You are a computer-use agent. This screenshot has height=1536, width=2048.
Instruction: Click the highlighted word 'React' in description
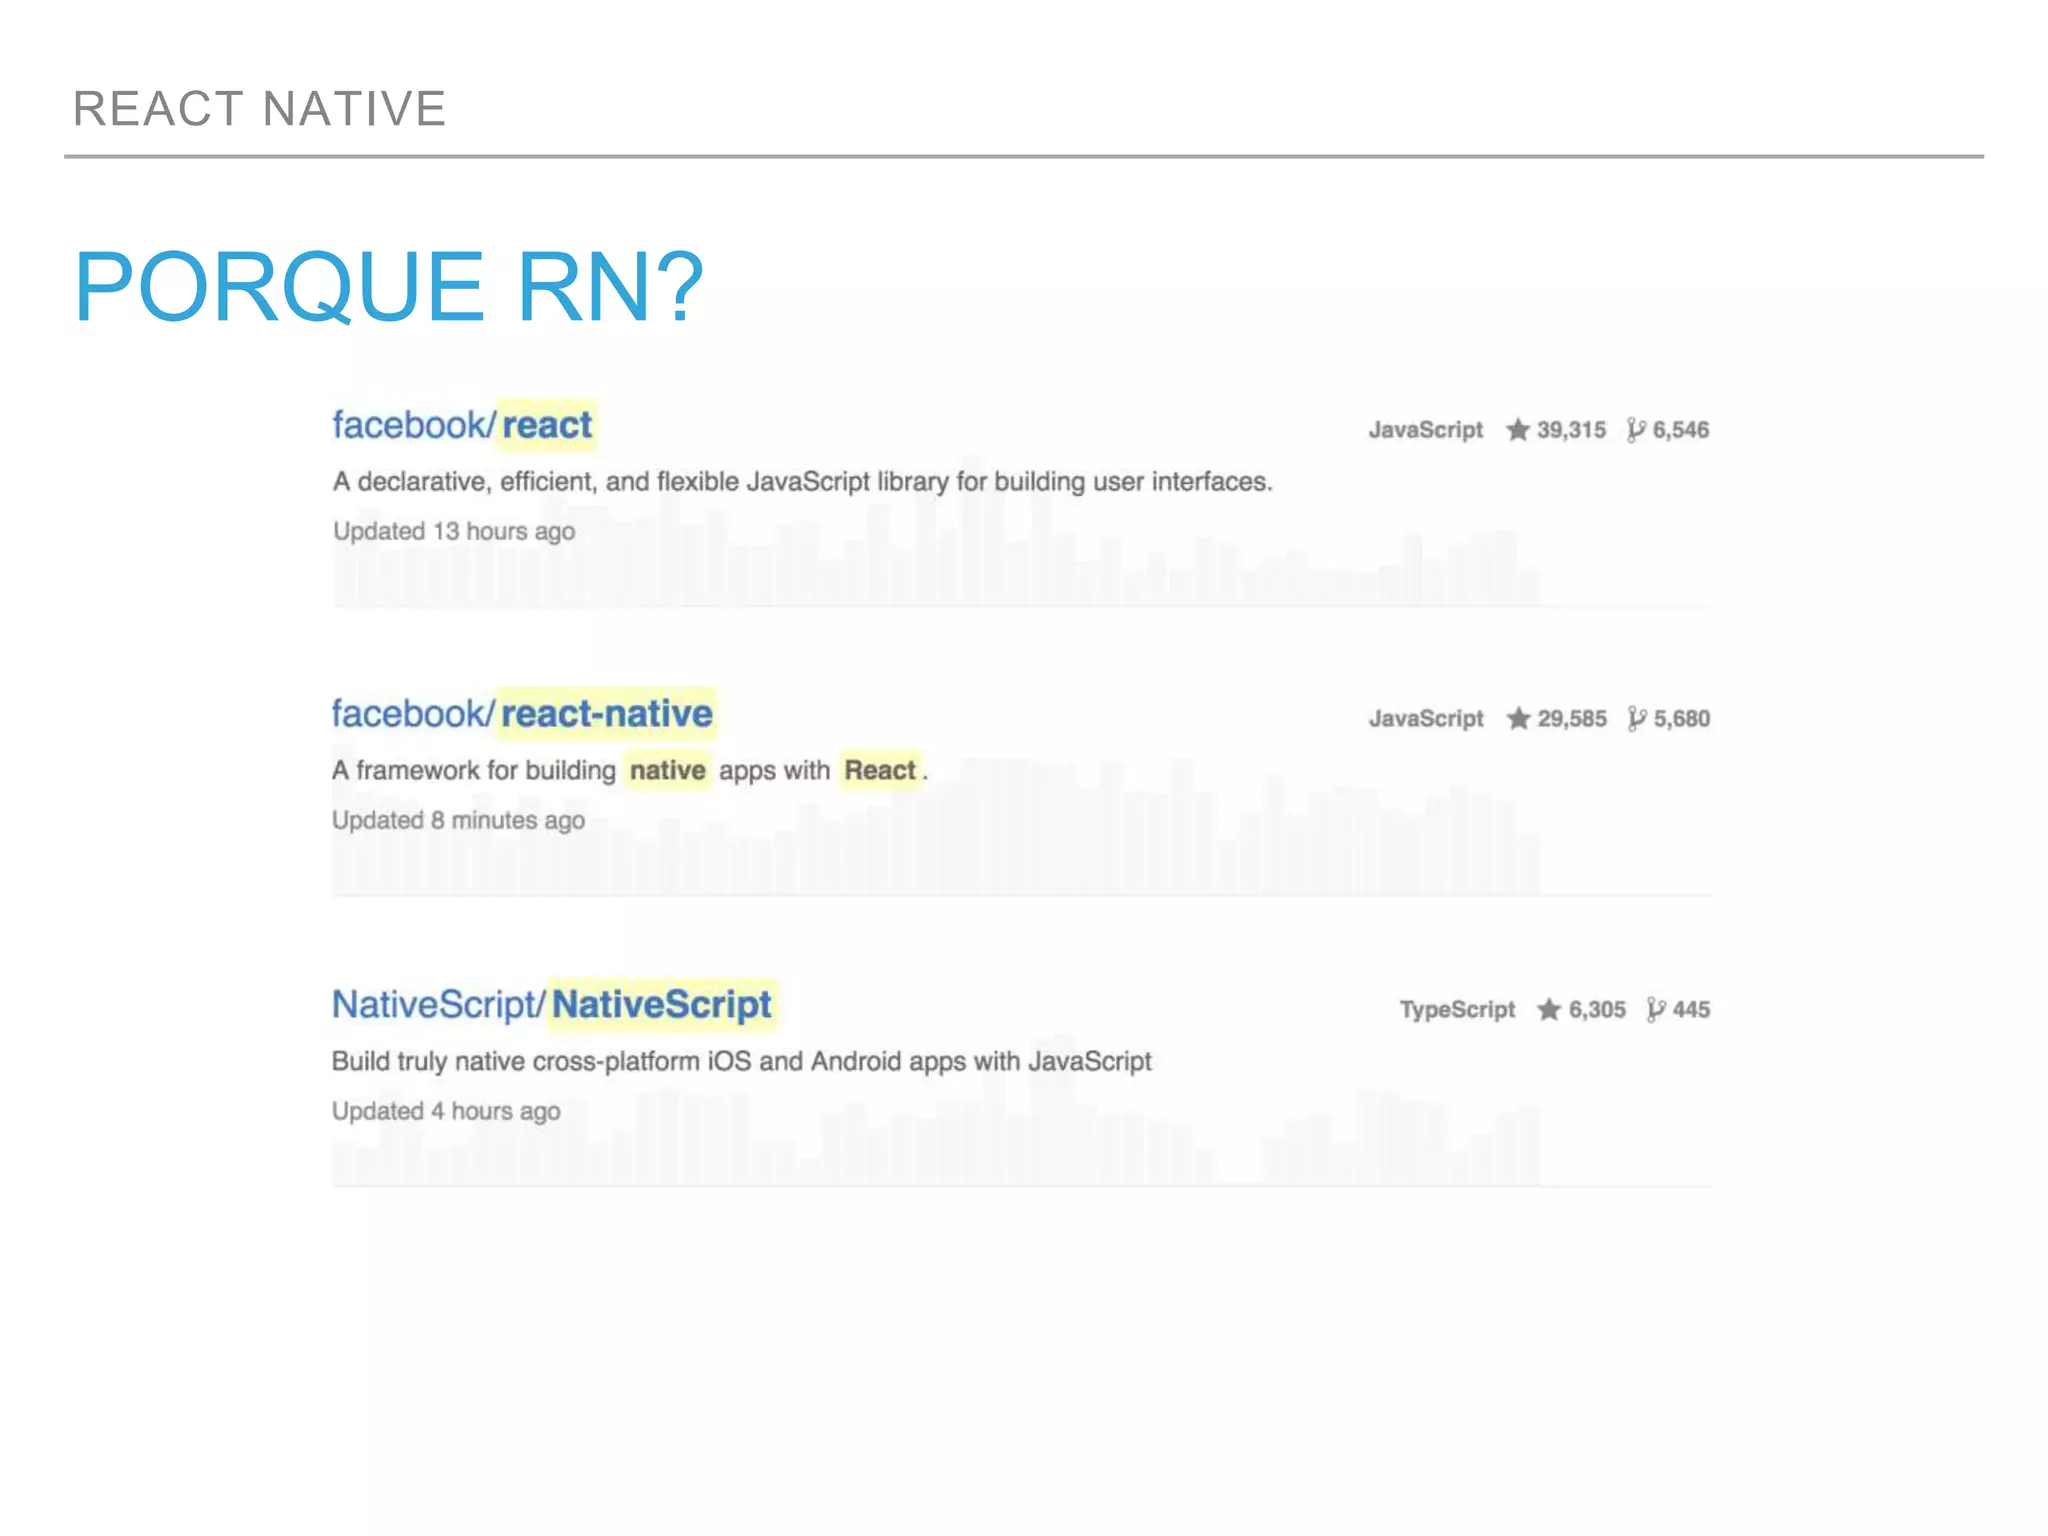[880, 770]
